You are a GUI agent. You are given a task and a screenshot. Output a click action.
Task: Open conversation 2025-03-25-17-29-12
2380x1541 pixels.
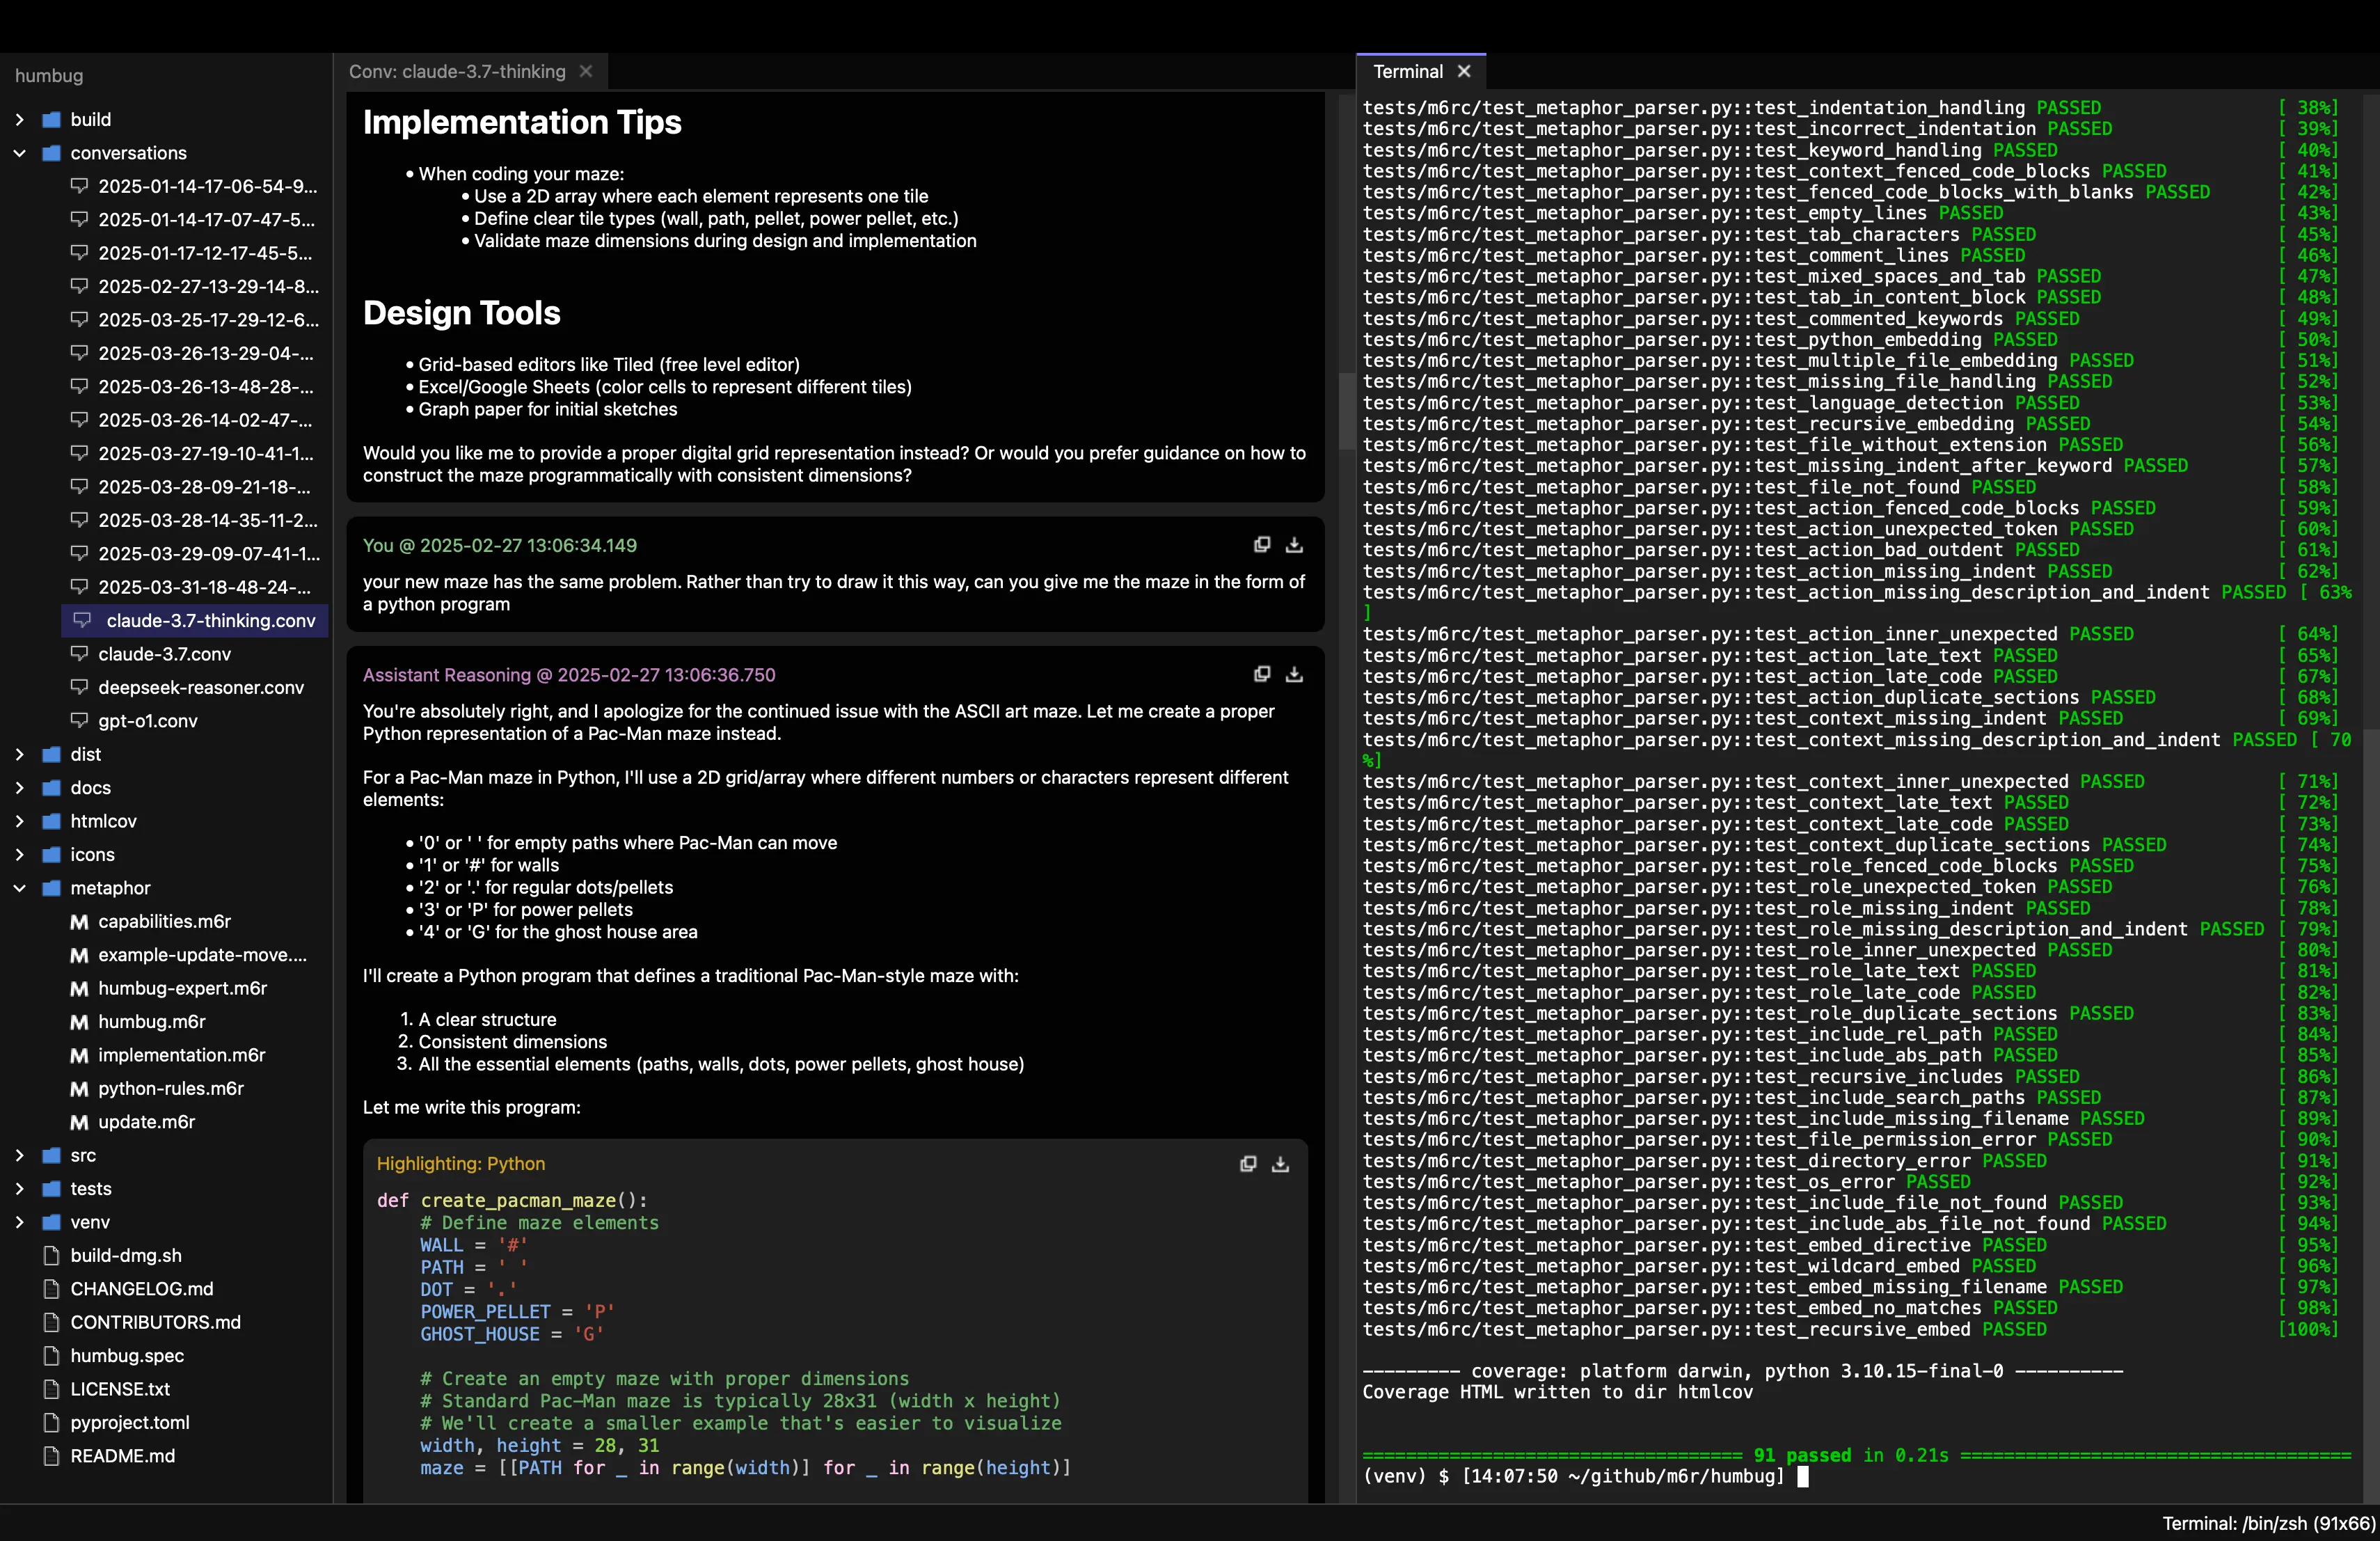(194, 320)
